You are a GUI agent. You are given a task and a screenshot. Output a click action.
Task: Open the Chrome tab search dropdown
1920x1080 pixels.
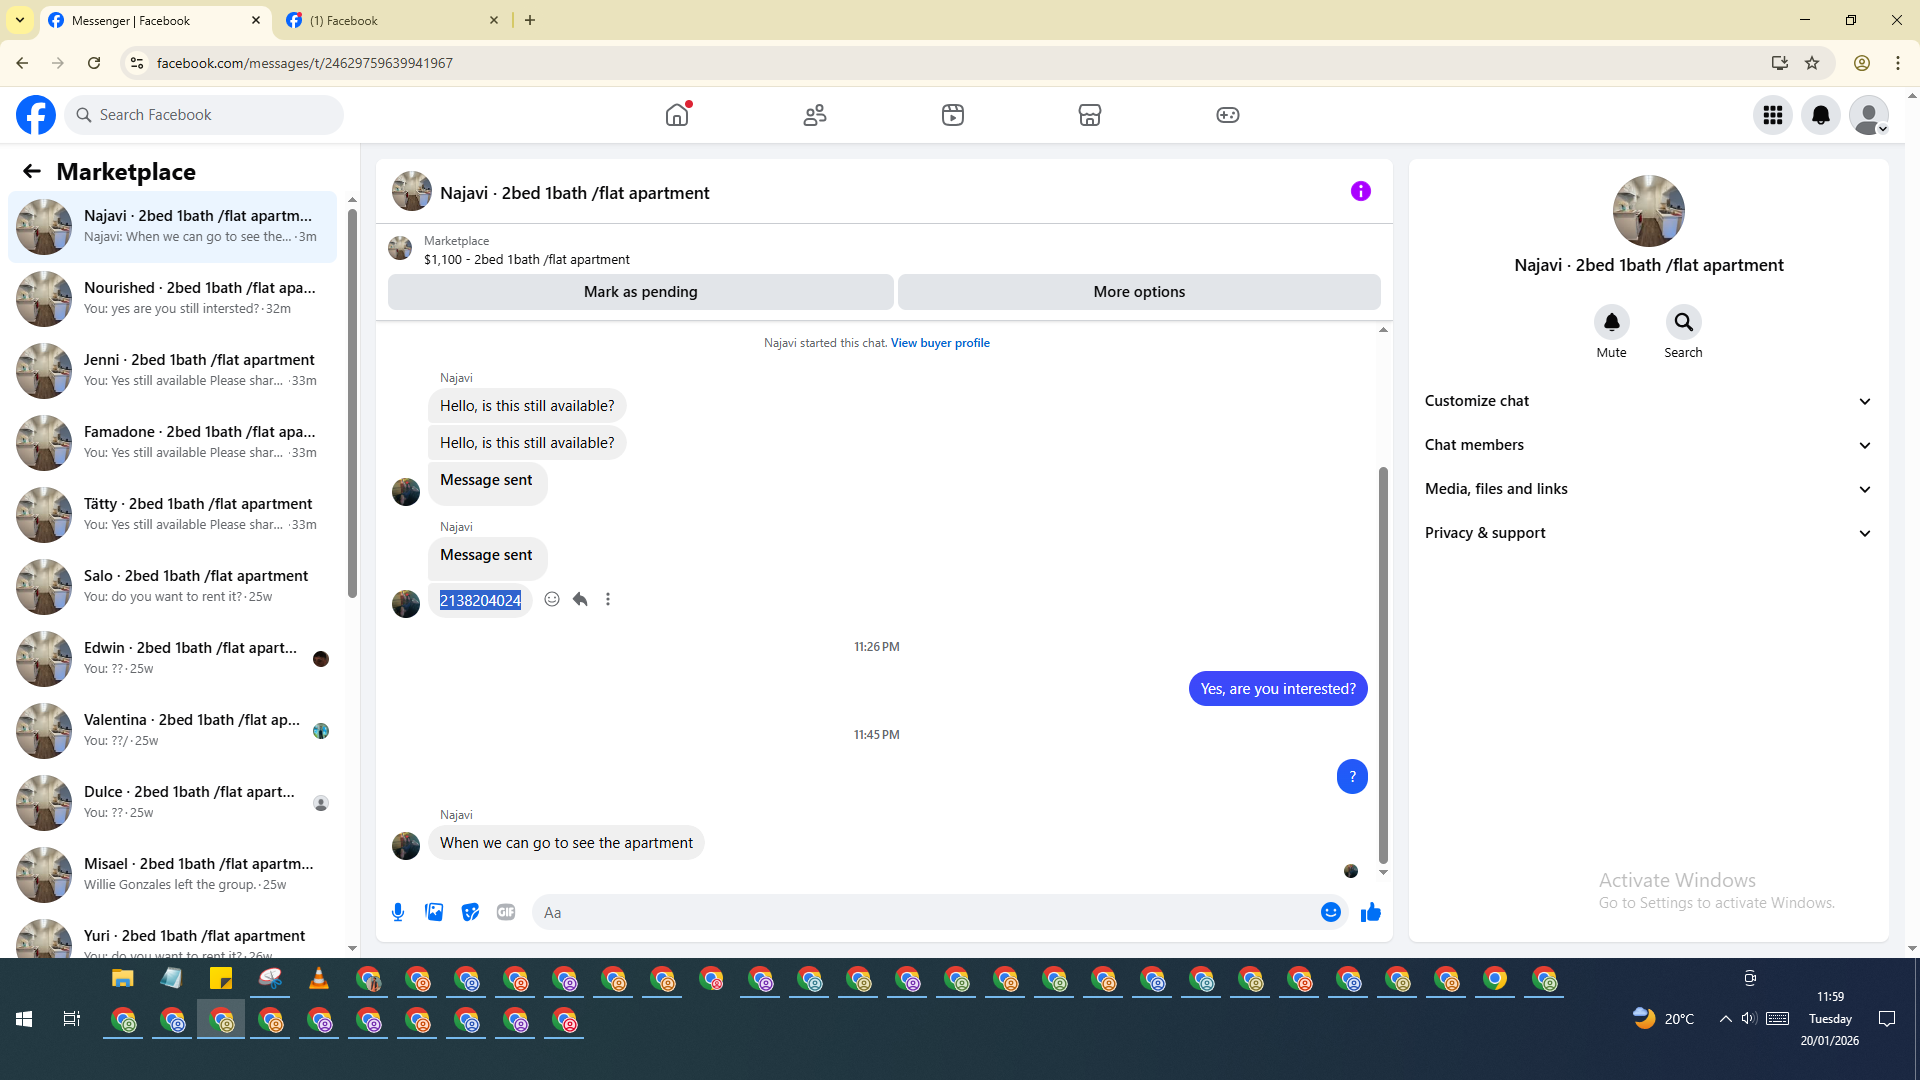click(20, 20)
